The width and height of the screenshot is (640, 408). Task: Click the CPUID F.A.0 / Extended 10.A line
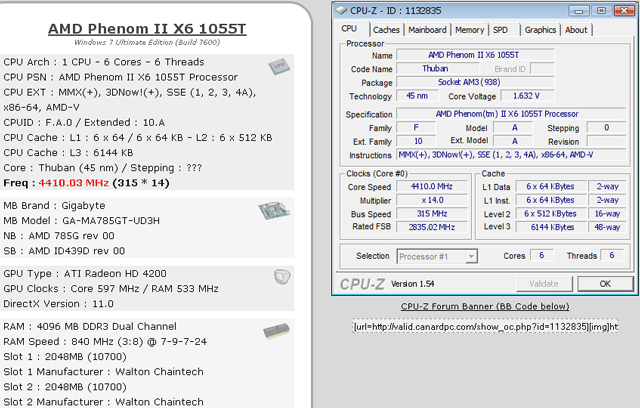(84, 122)
